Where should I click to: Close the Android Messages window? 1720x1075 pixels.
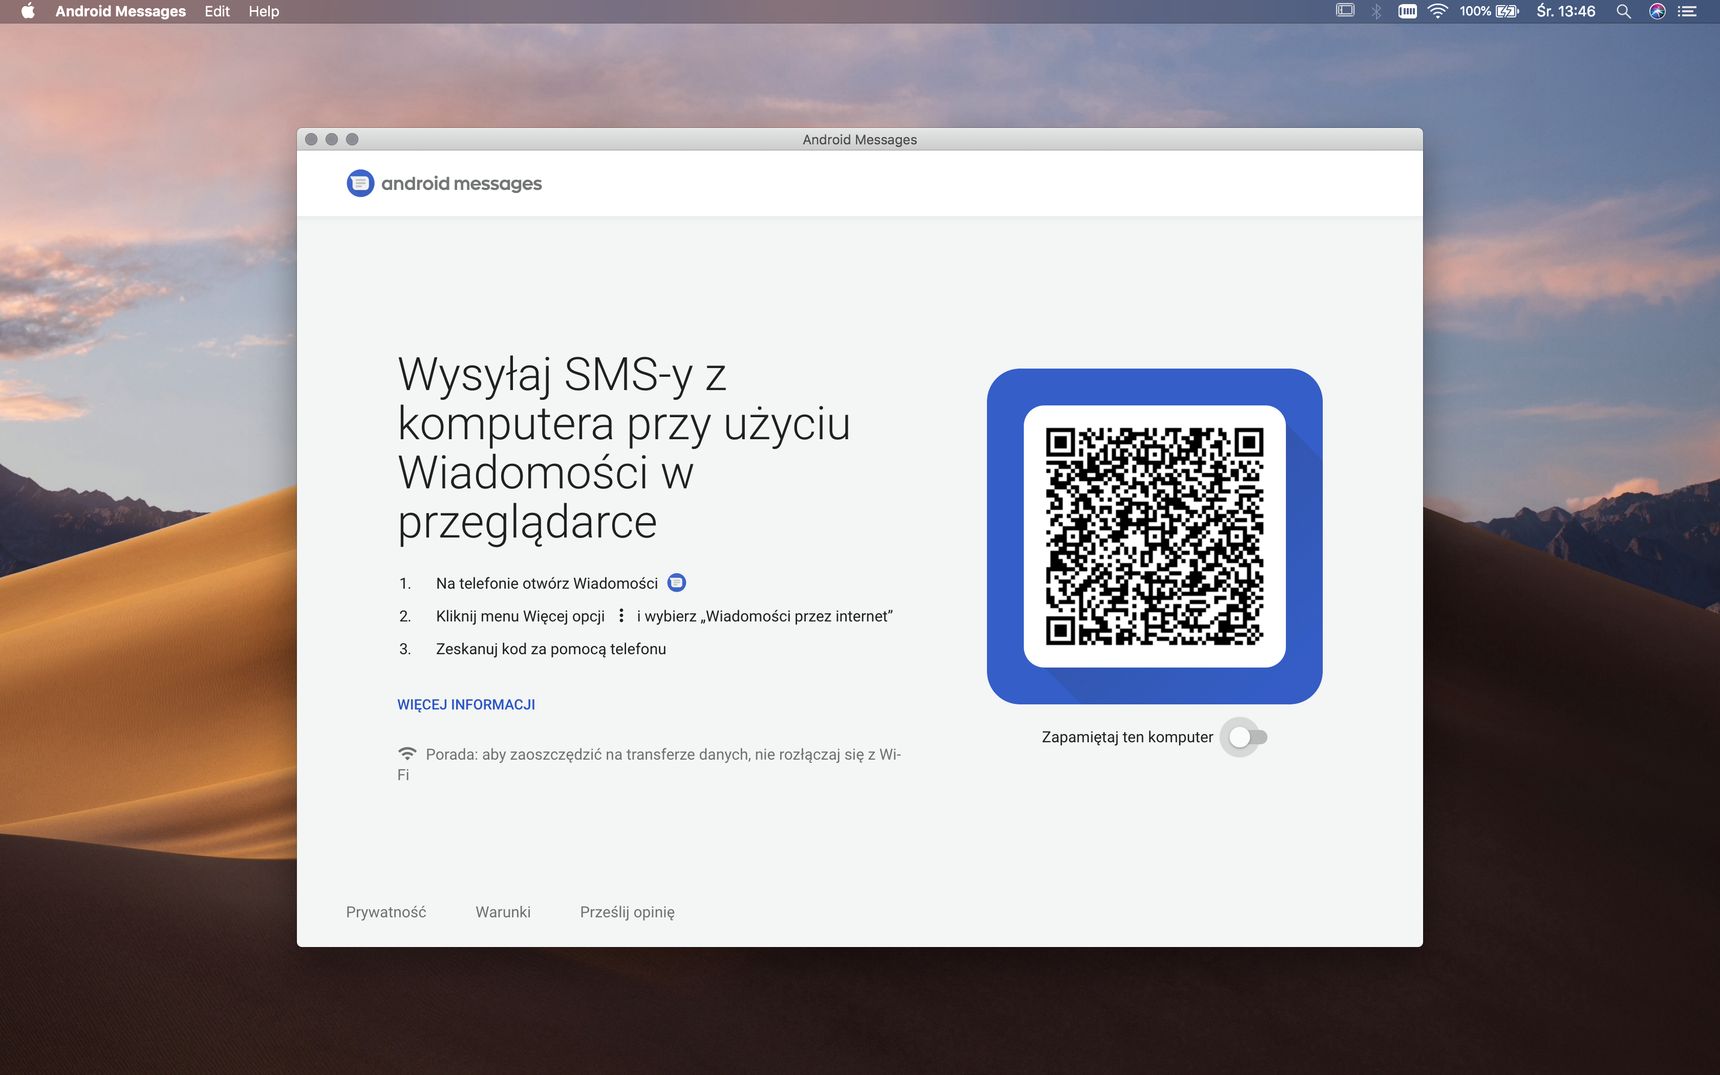(311, 139)
